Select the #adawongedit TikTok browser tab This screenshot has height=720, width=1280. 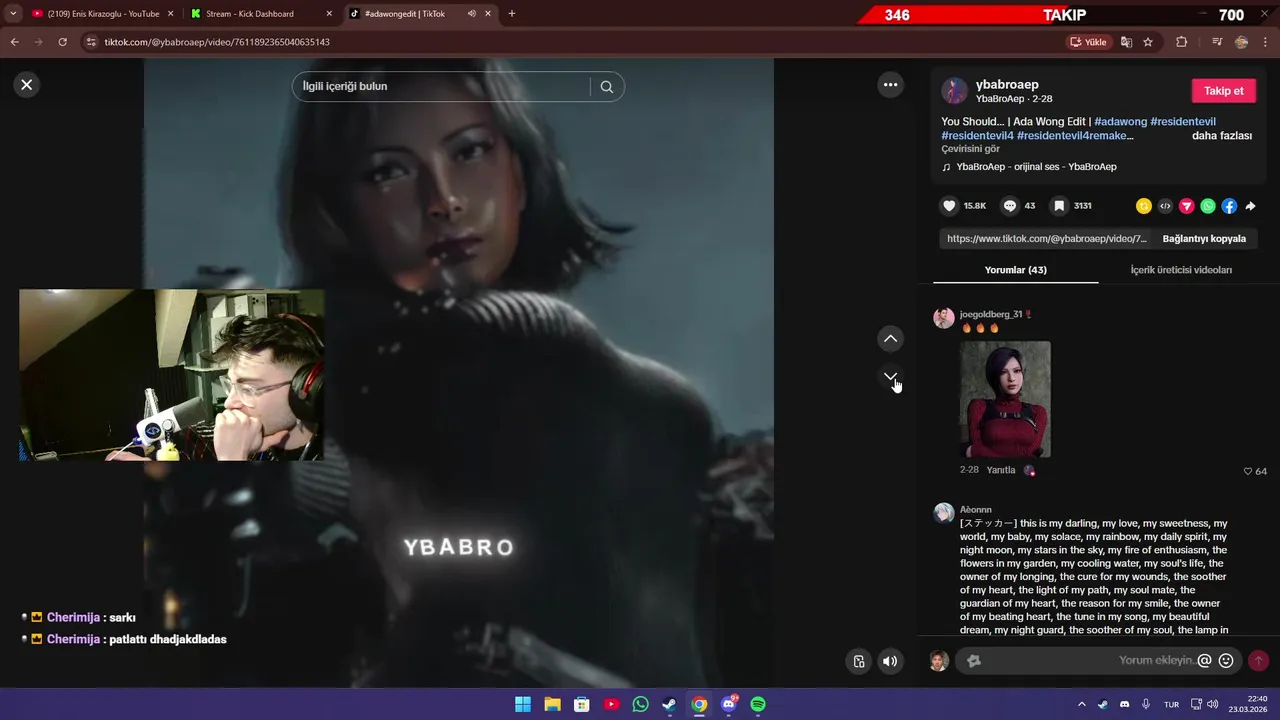click(405, 14)
